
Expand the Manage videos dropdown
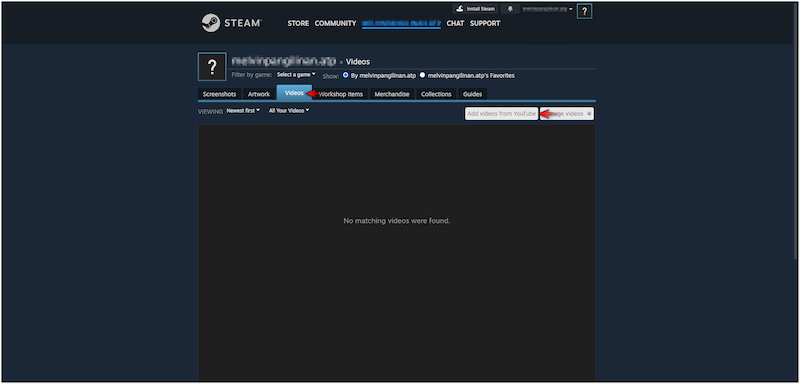[x=567, y=114]
